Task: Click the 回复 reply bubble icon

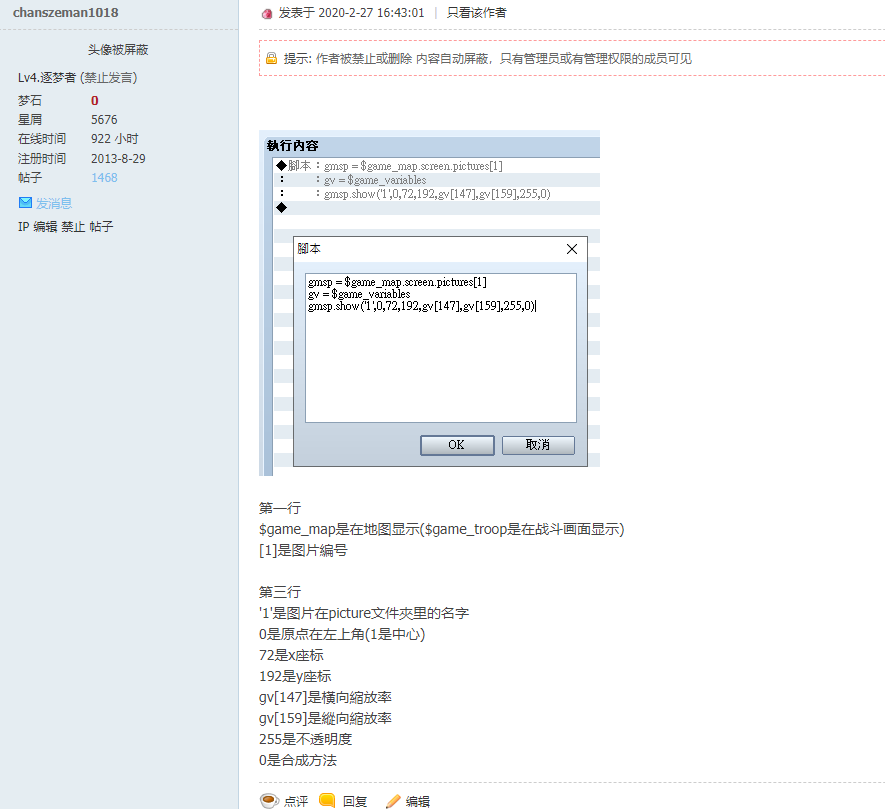Action: [327, 801]
